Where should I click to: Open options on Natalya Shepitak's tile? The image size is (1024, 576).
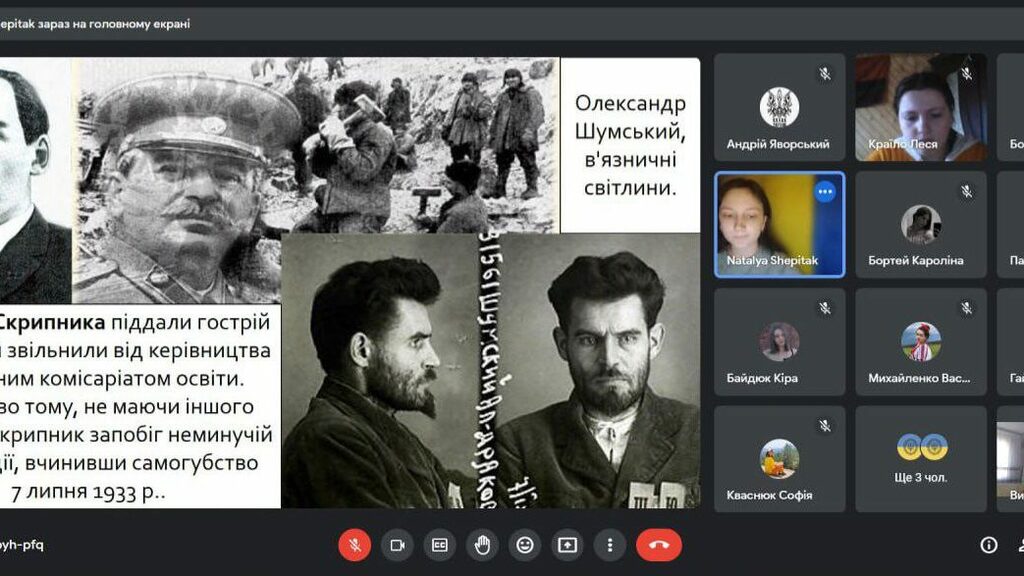[824, 192]
